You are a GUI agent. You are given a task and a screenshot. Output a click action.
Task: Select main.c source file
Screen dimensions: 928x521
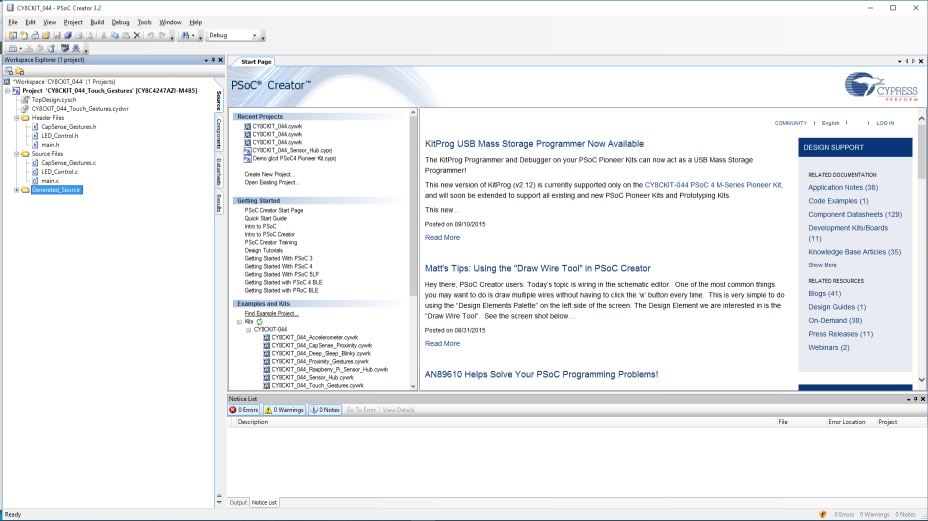click(x=50, y=181)
